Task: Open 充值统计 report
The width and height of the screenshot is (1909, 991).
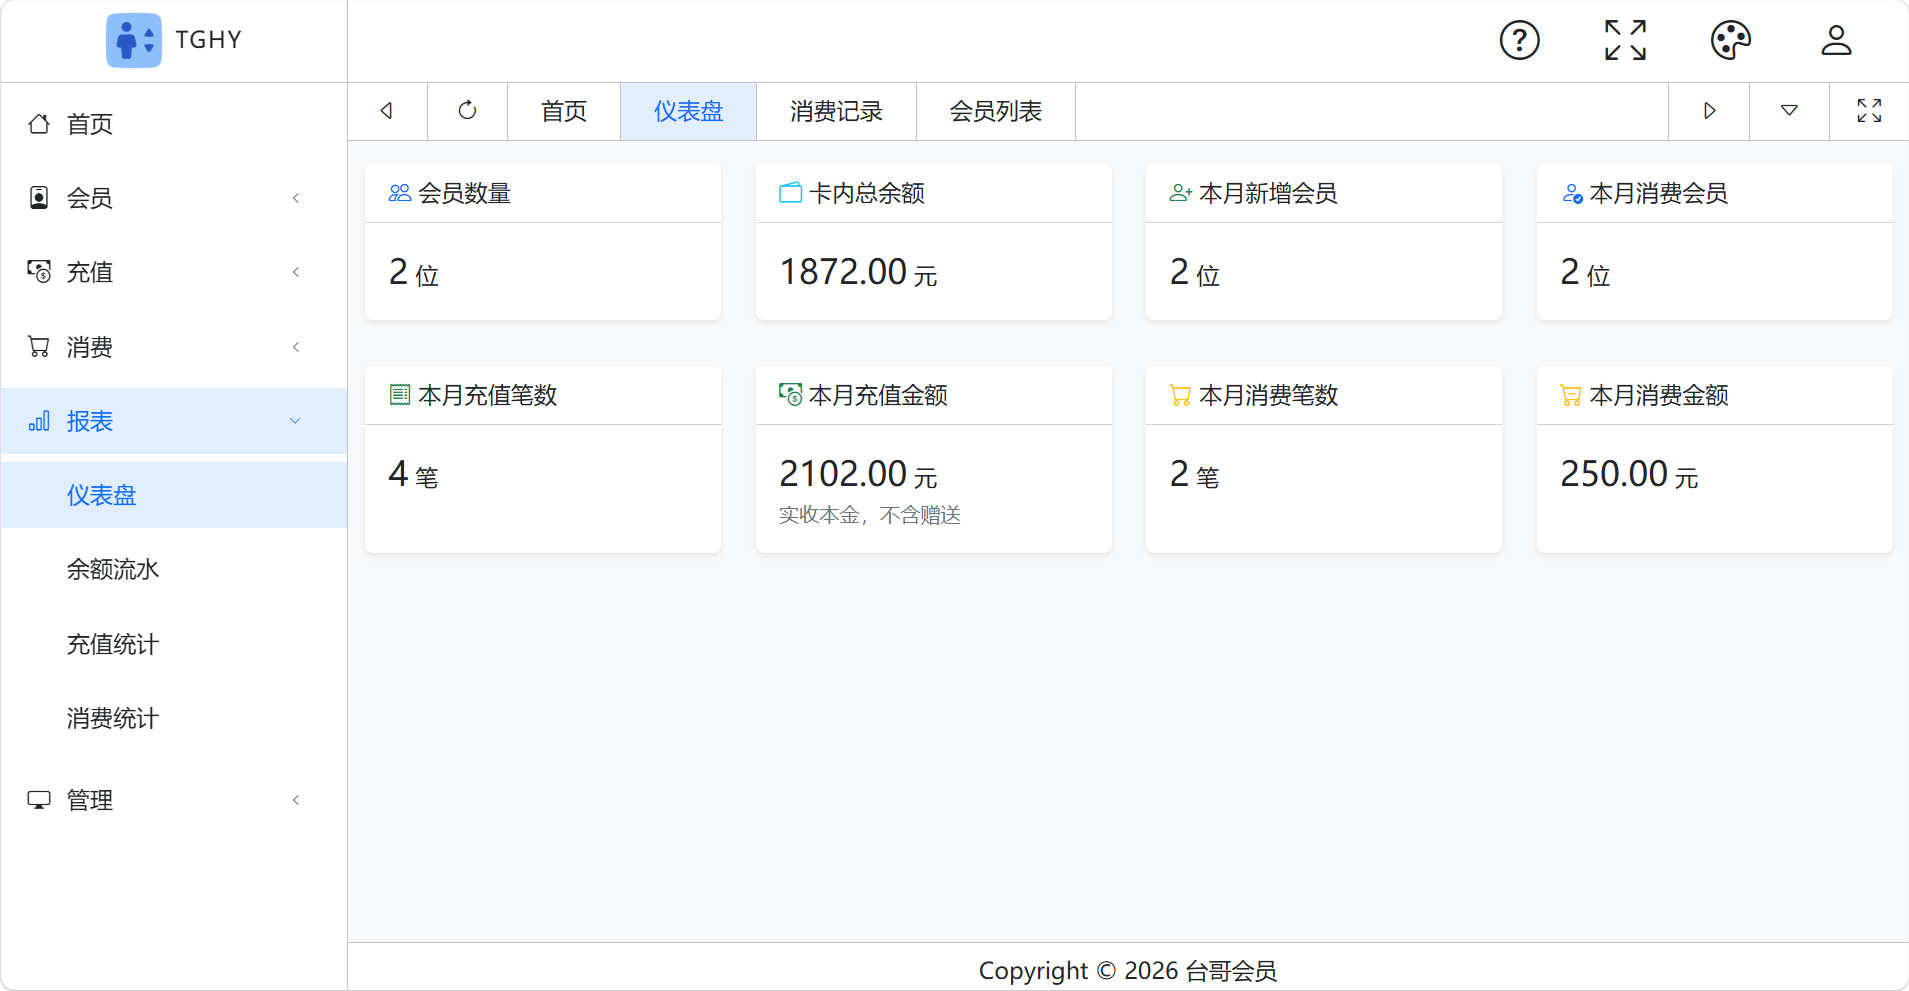Action: point(174,644)
